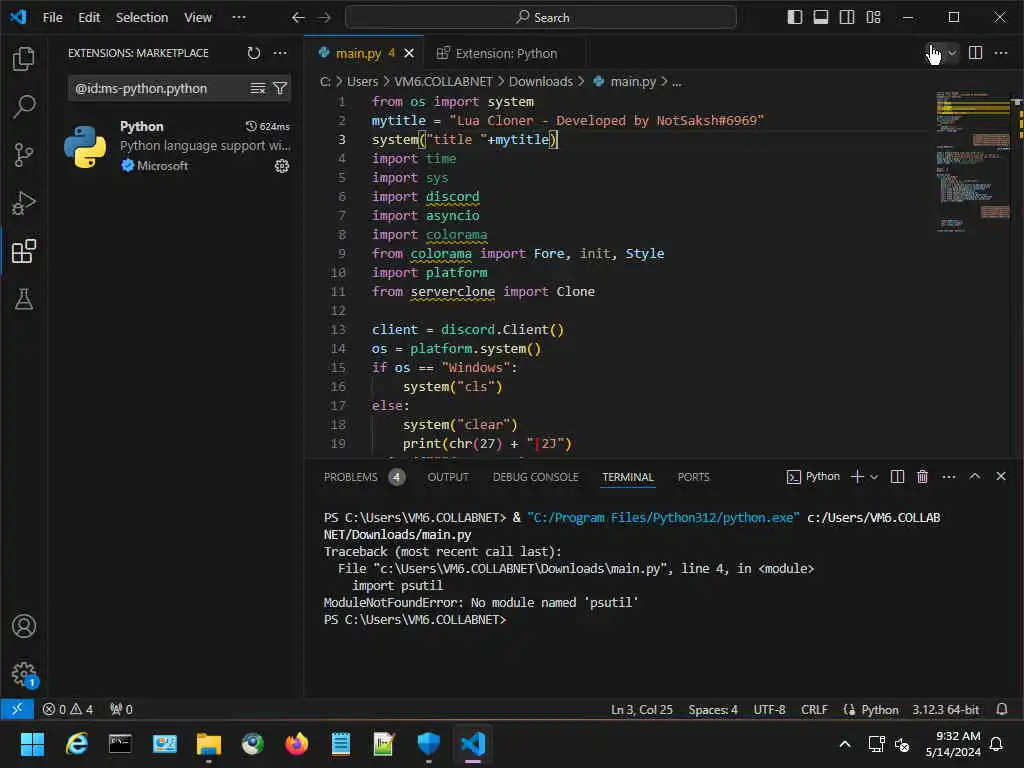Open the Explorer view in activity bar
The height and width of the screenshot is (768, 1024).
tap(24, 59)
